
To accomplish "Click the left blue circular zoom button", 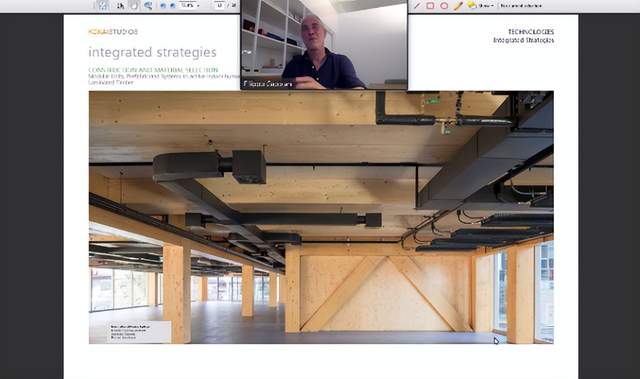I will (x=163, y=6).
